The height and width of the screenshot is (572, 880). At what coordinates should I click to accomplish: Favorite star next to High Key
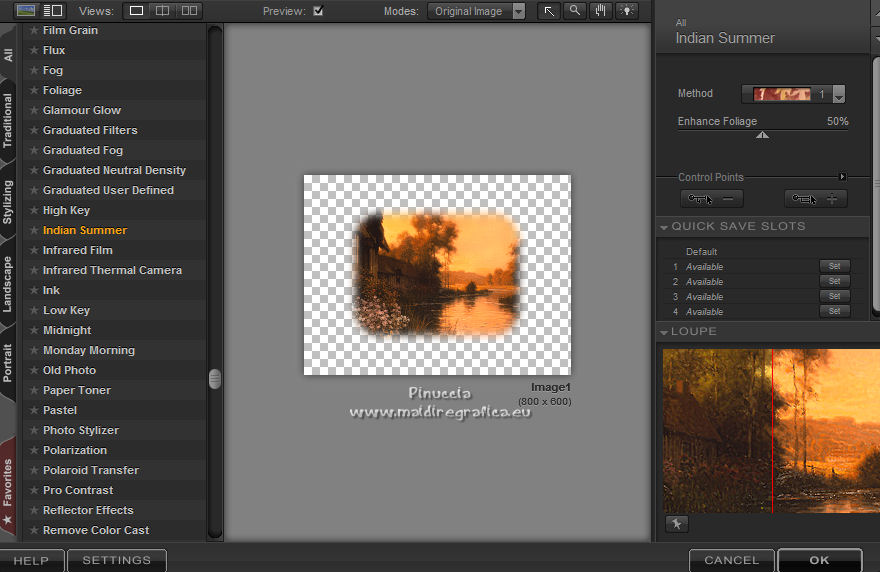(x=34, y=210)
